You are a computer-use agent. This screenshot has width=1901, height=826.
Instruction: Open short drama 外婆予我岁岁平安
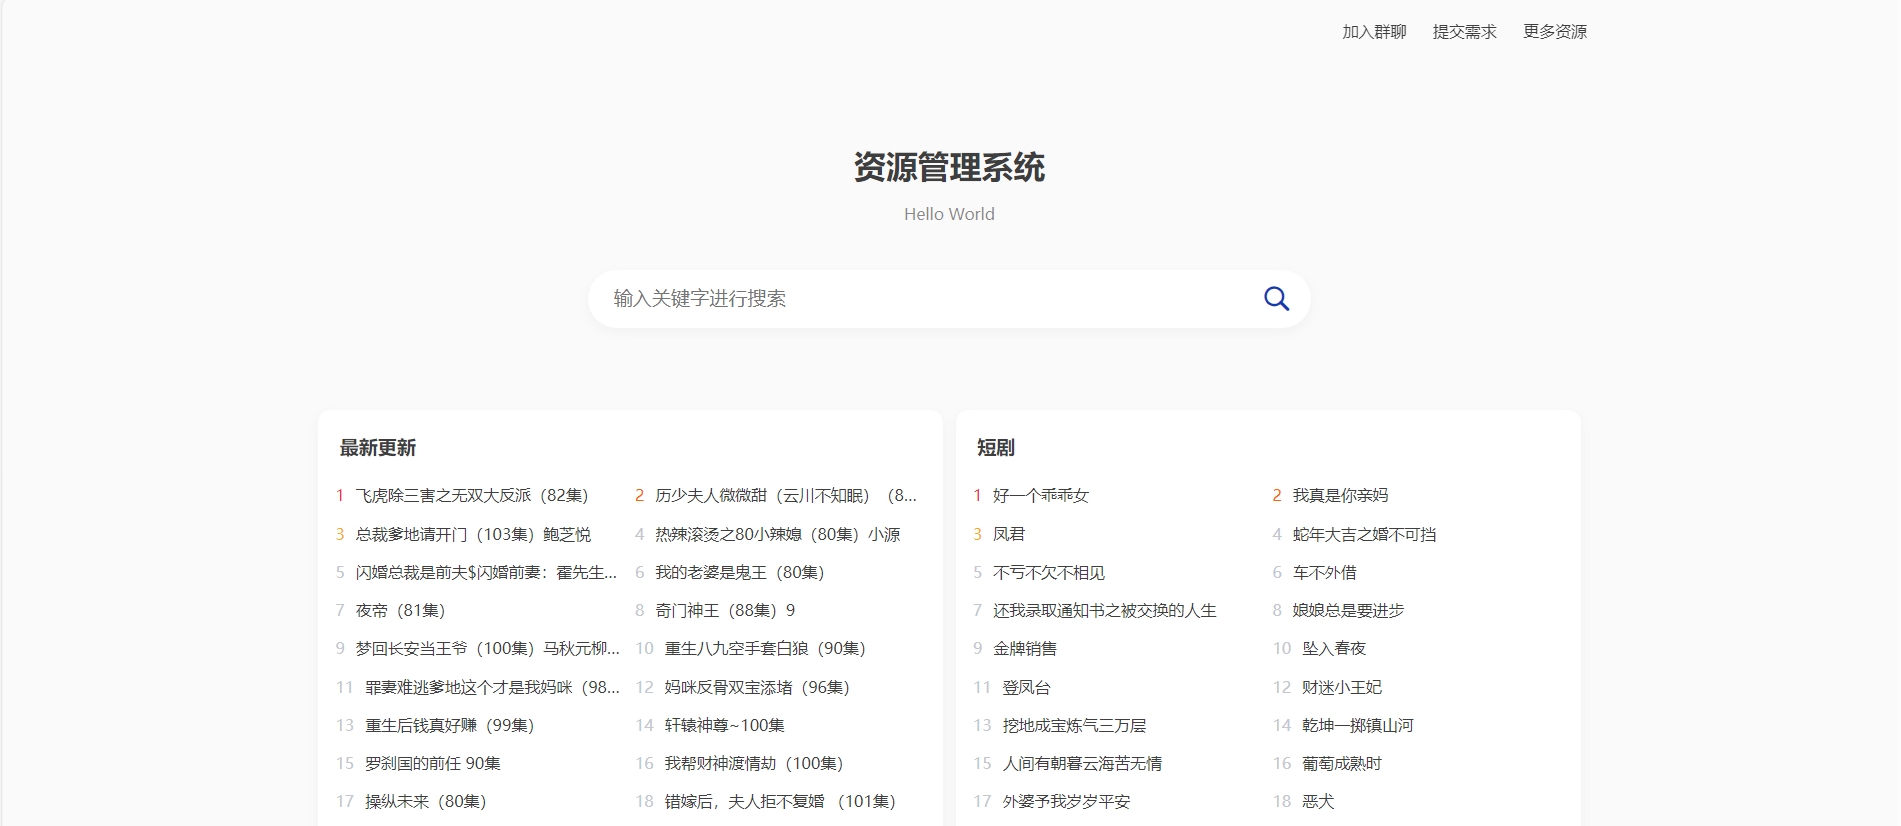[x=1066, y=801]
